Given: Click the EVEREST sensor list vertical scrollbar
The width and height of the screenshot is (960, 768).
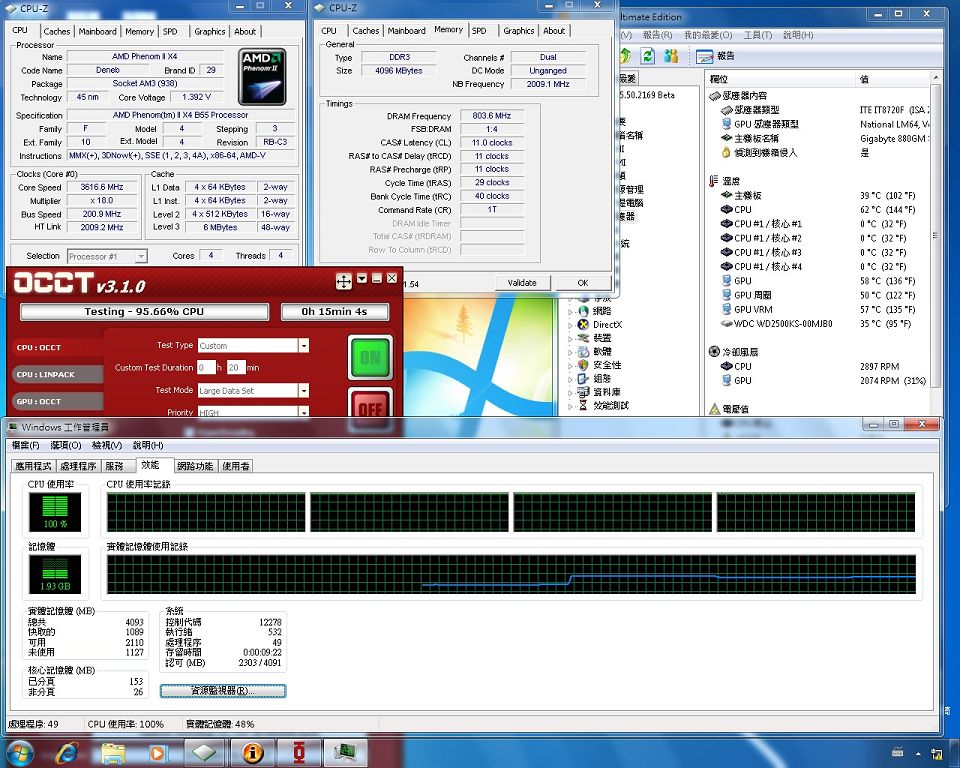Looking at the screenshot, I should (x=935, y=236).
